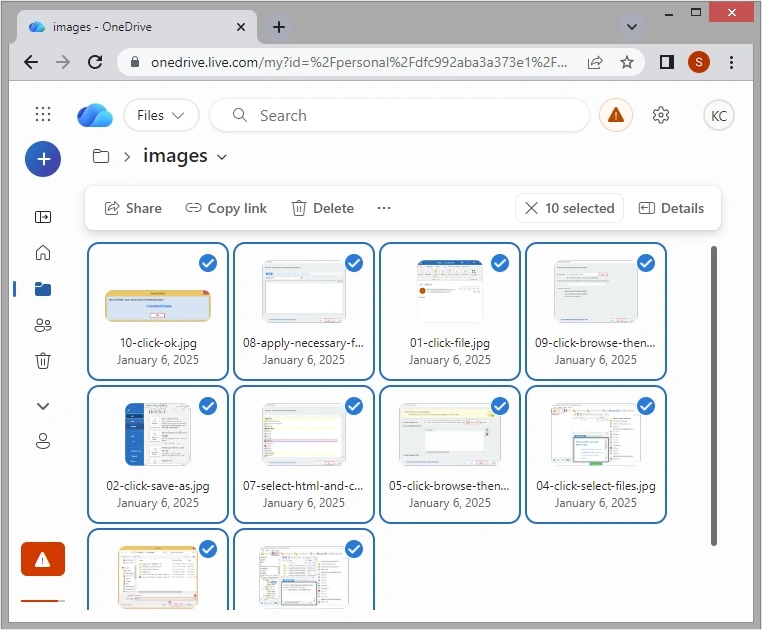Image resolution: width=762 pixels, height=630 pixels.
Task: Open the Chrome tab search dropdown
Action: (631, 27)
